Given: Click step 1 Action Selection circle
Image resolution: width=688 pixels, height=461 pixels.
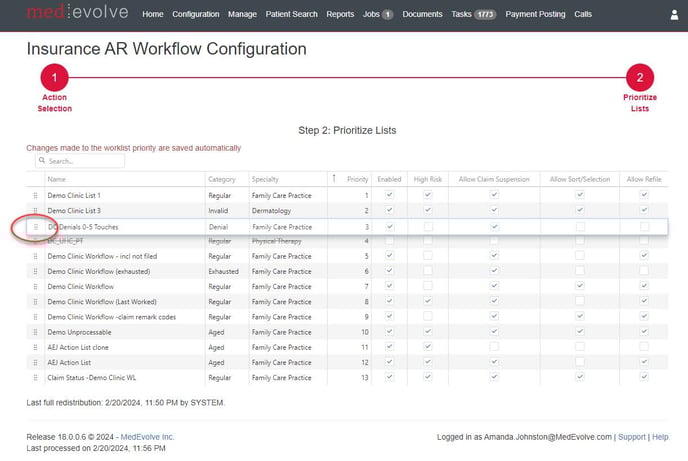Looking at the screenshot, I should [x=54, y=78].
